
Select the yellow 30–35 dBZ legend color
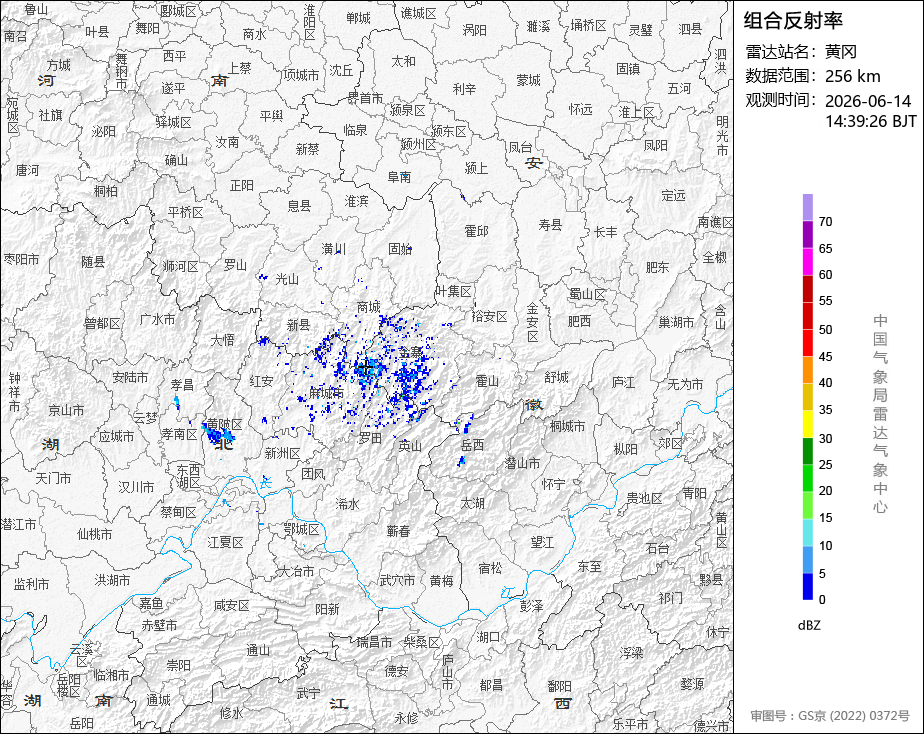click(x=807, y=424)
